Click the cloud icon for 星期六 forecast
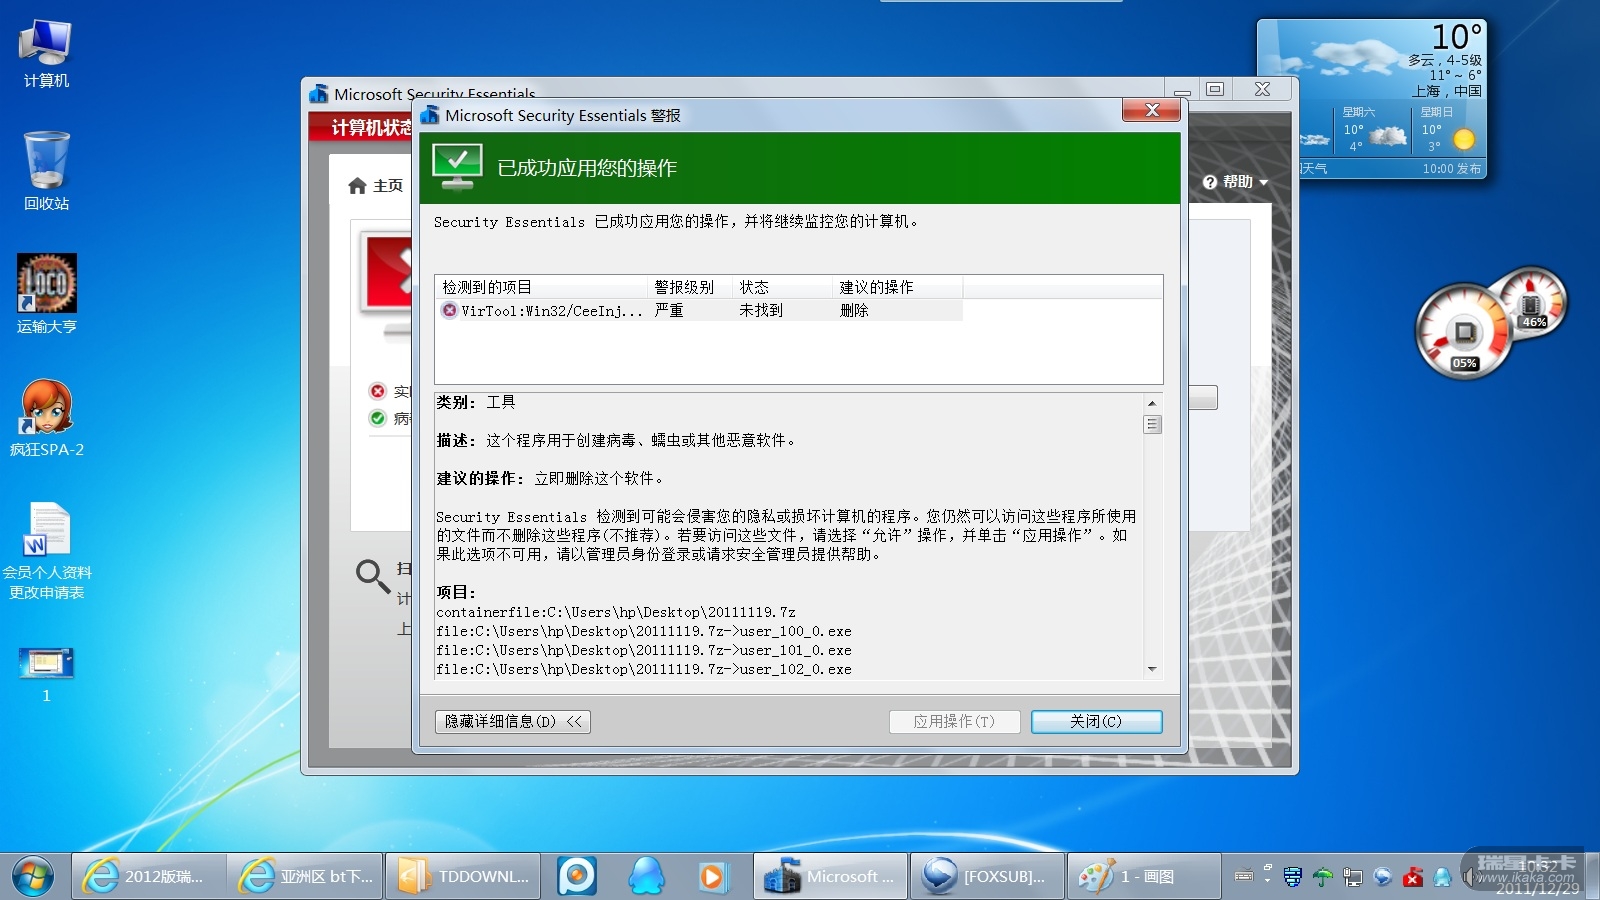1600x900 pixels. [1388, 136]
